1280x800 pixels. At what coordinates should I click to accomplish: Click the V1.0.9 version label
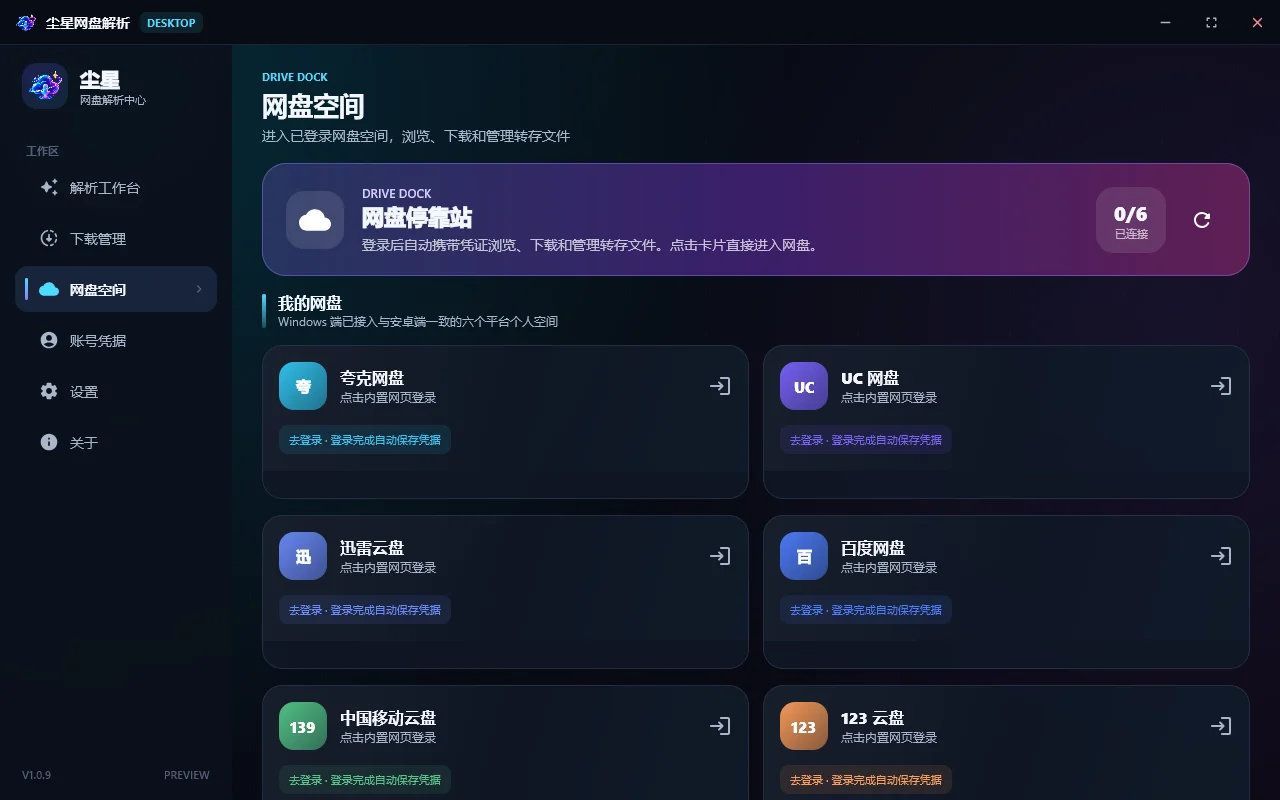(x=37, y=775)
